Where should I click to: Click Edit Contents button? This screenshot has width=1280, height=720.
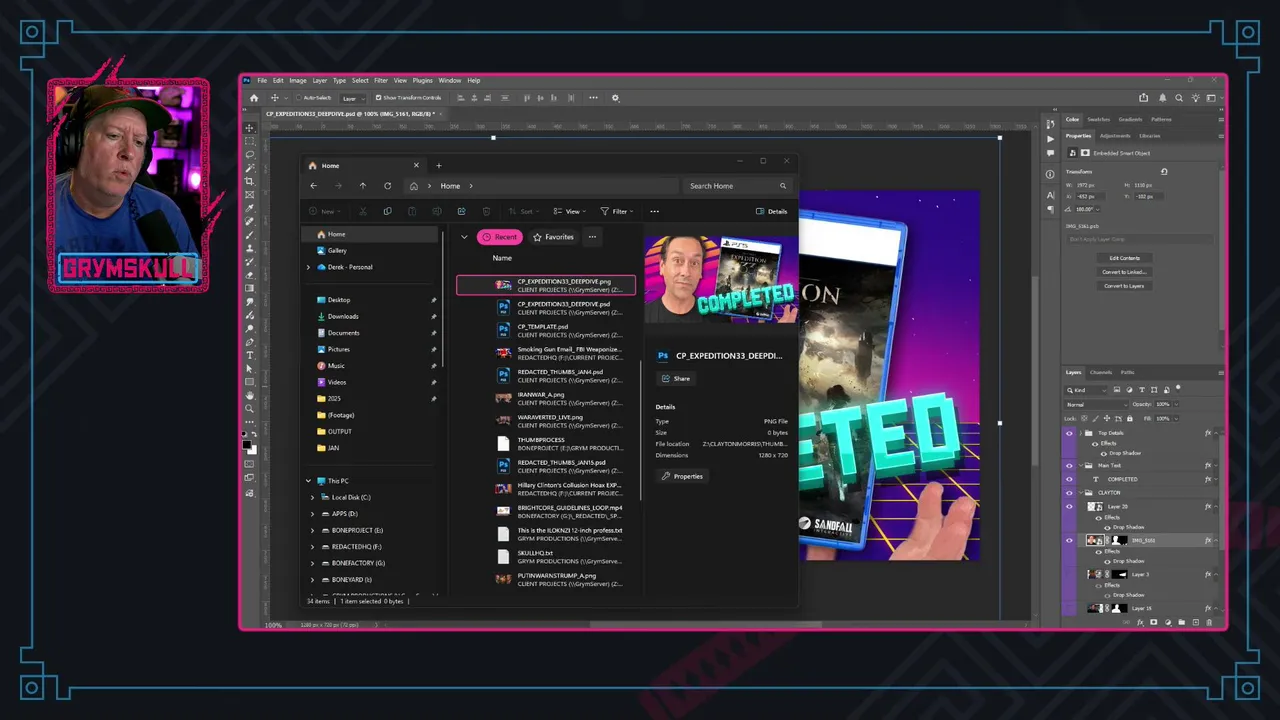[x=1124, y=258]
